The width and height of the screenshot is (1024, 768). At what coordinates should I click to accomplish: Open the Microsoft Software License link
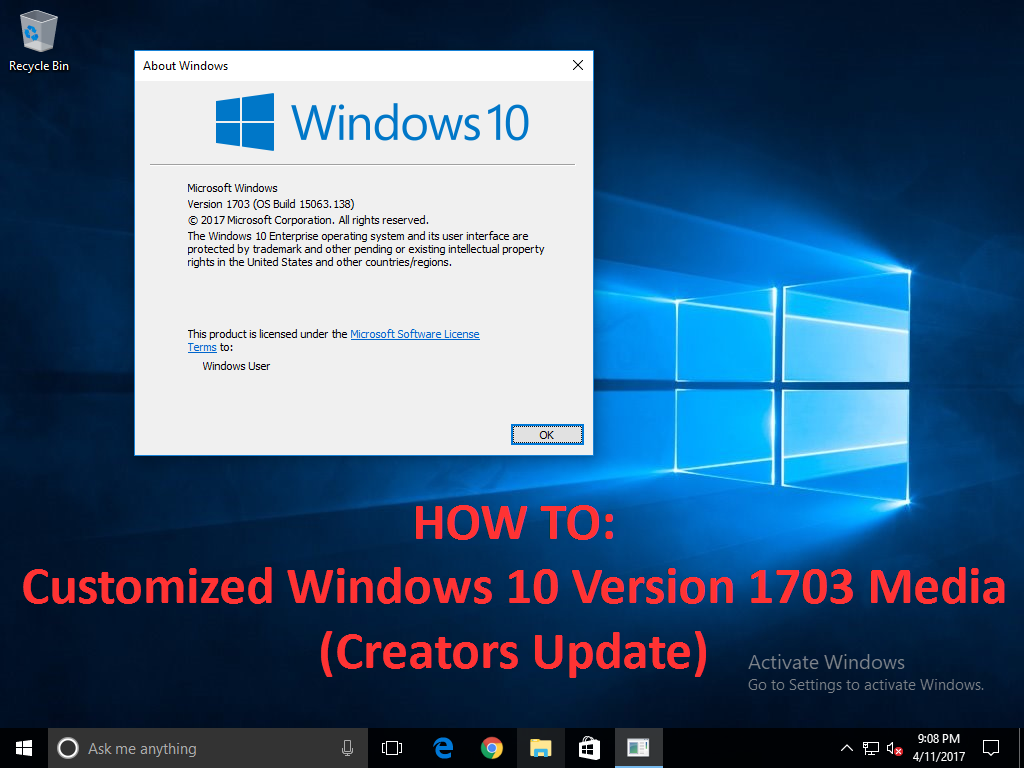click(x=415, y=334)
